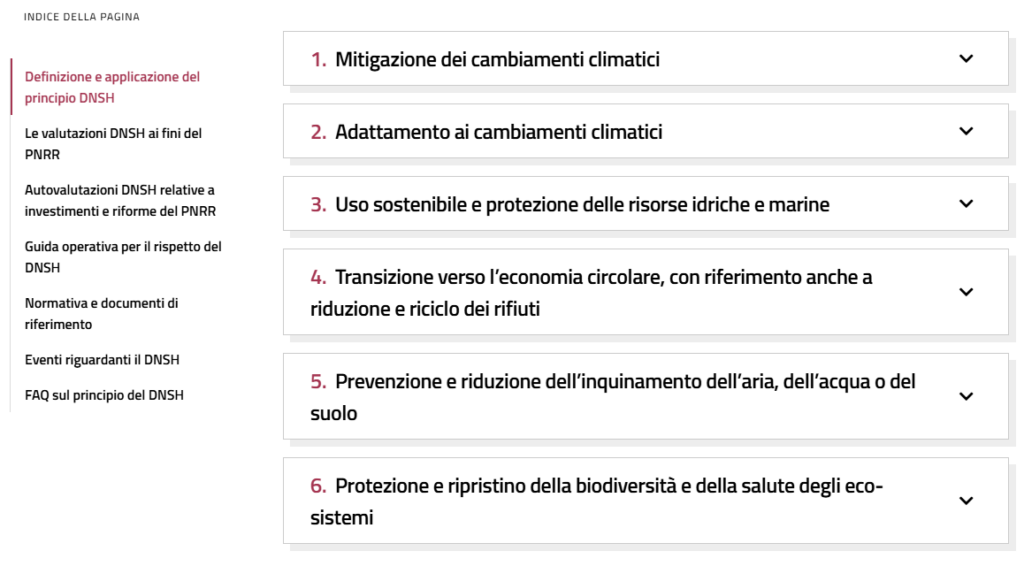This screenshot has height=574, width=1024.
Task: Navigate to Normativa e documenti di riferimento
Action: point(101,313)
